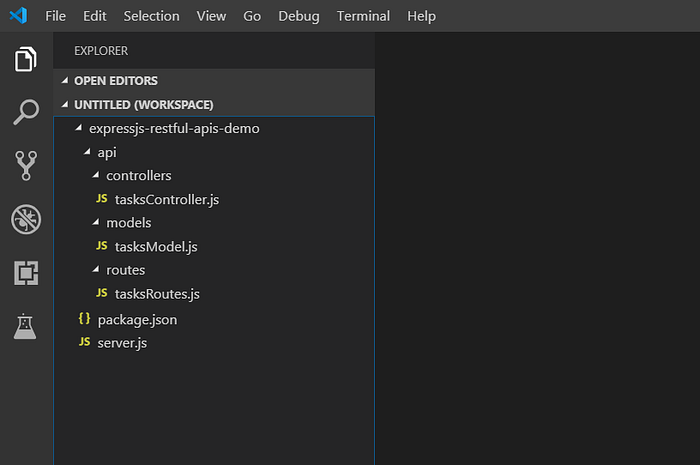This screenshot has width=700, height=465.
Task: Collapse the Untitled (Workspace) section arrow
Action: tap(65, 104)
